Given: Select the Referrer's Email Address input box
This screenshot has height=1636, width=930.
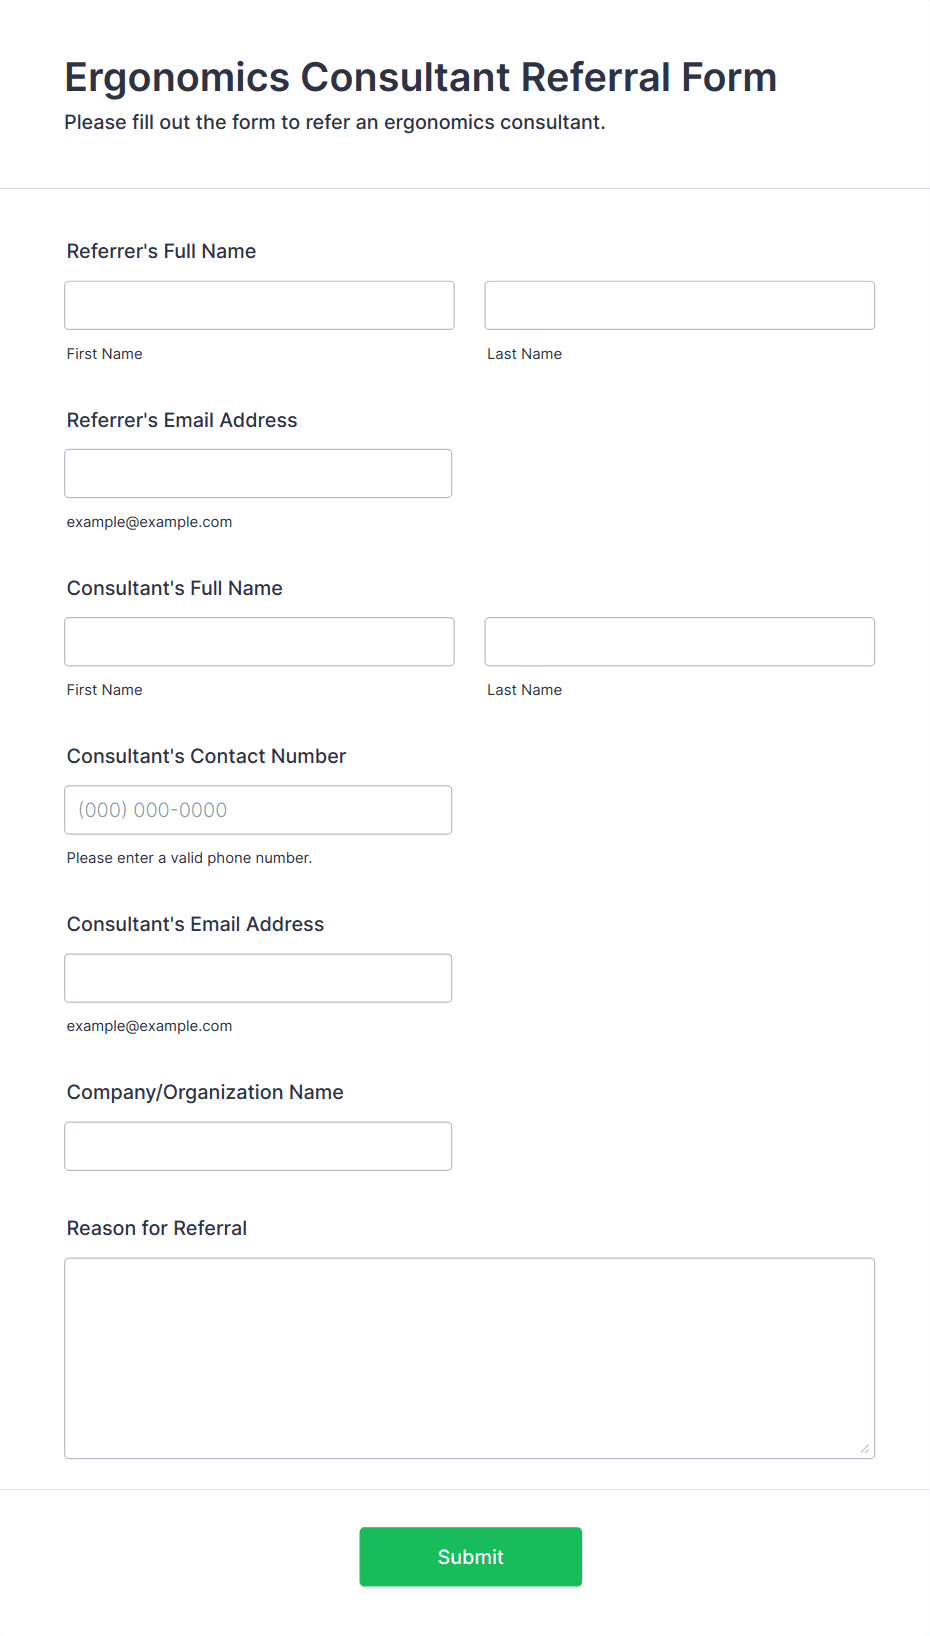Looking at the screenshot, I should coord(258,473).
